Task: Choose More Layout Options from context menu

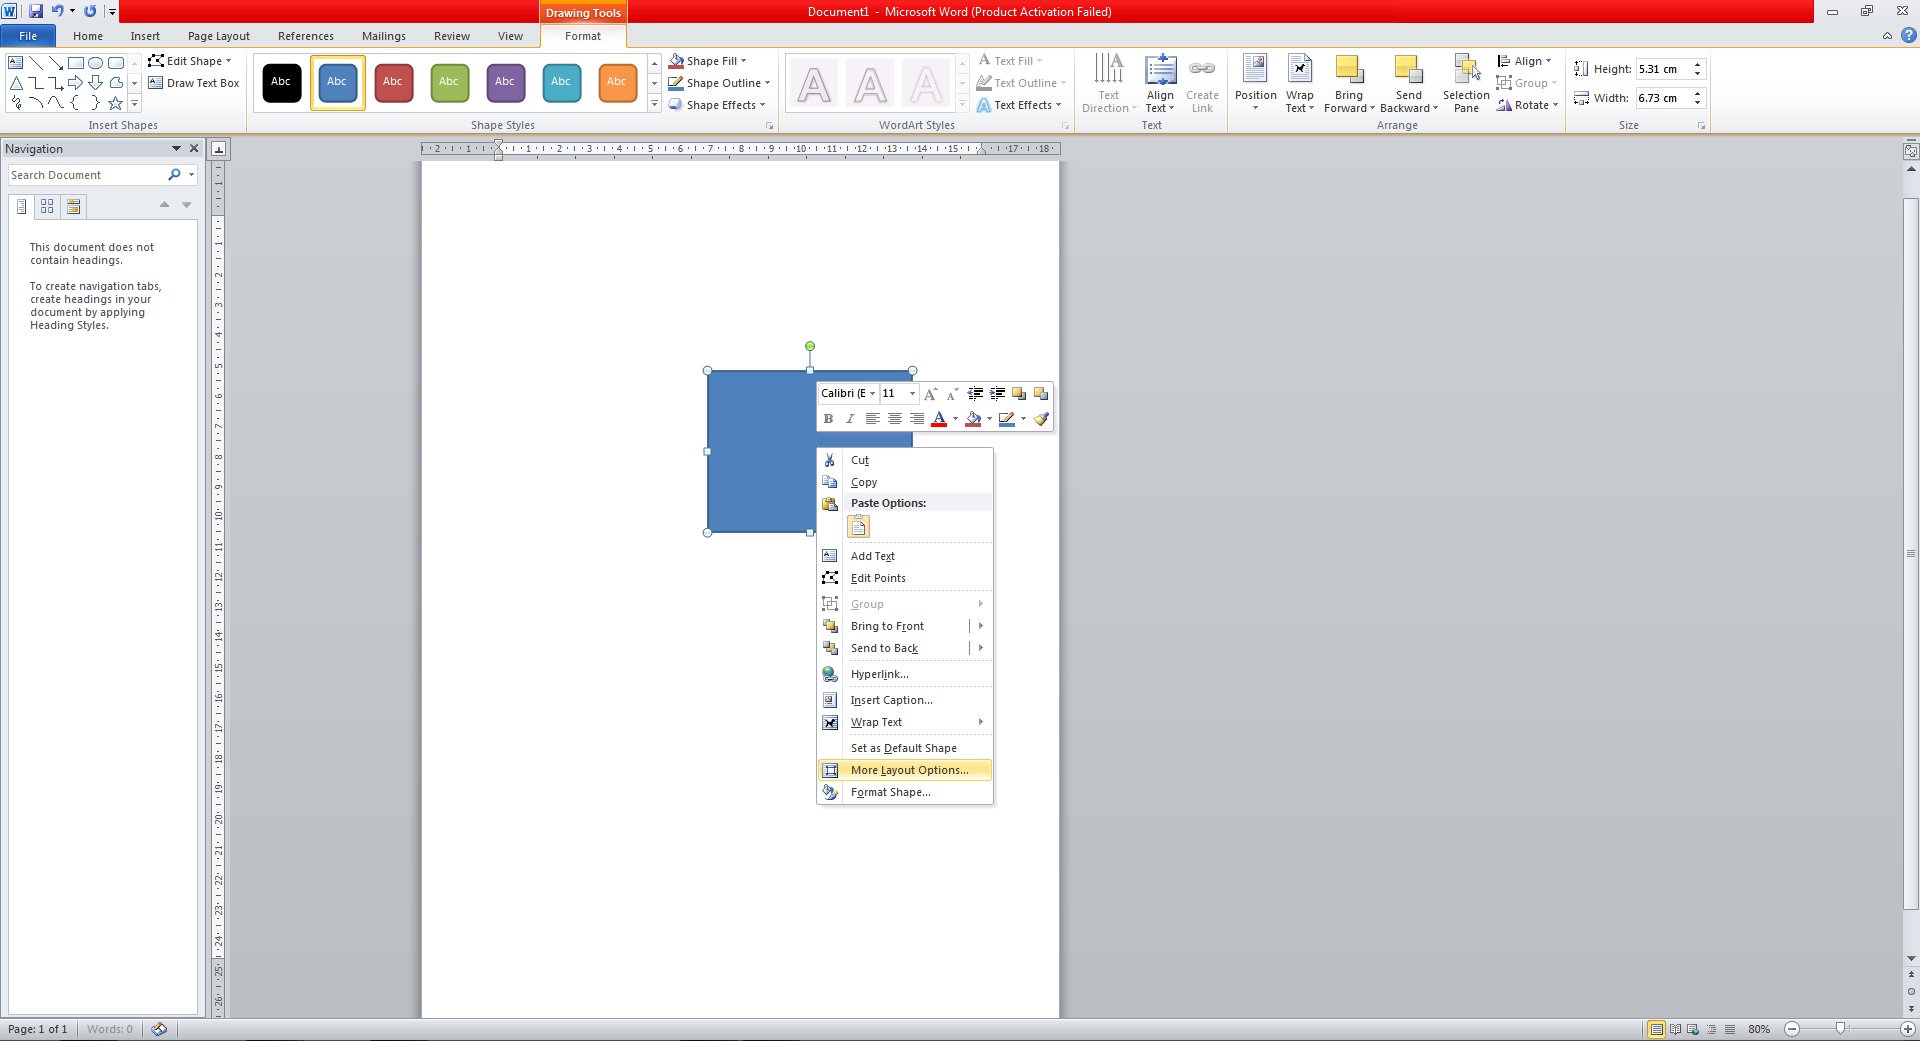Action: (x=905, y=770)
